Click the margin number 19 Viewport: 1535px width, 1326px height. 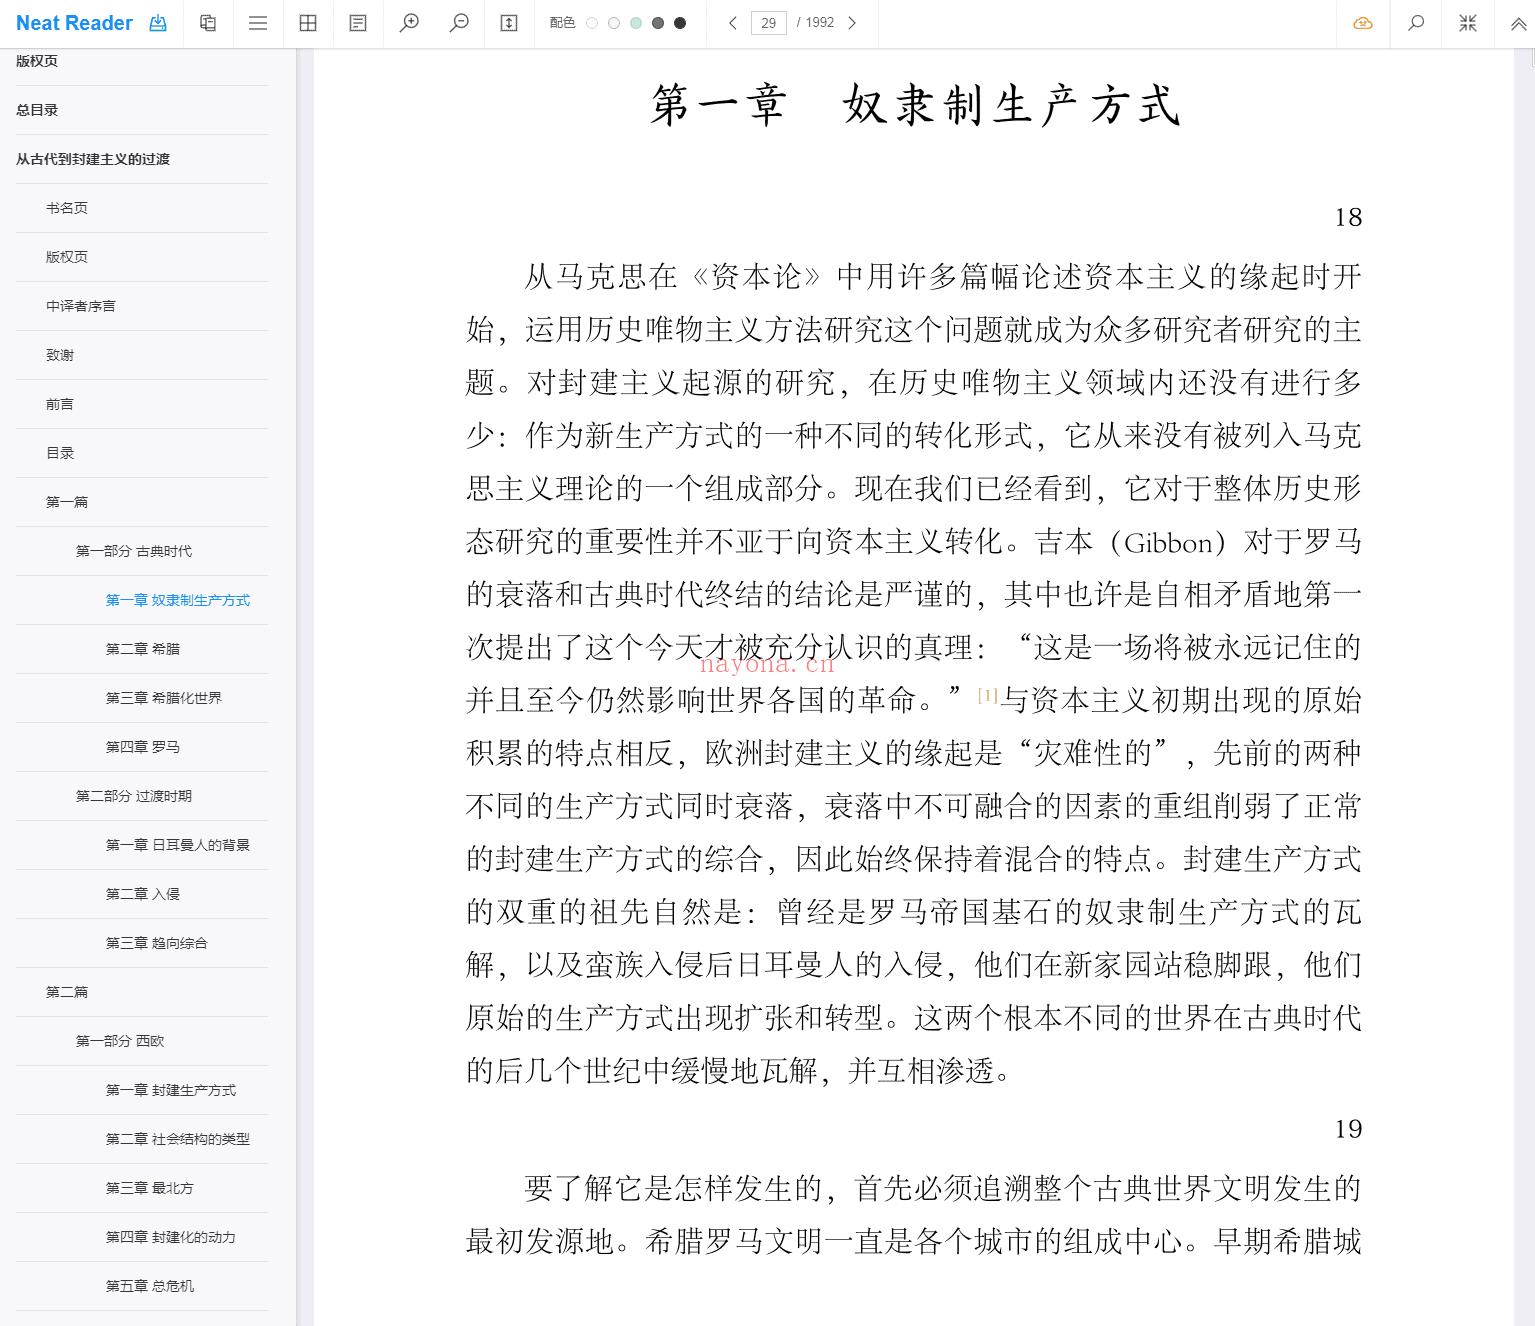pyautogui.click(x=1348, y=1129)
